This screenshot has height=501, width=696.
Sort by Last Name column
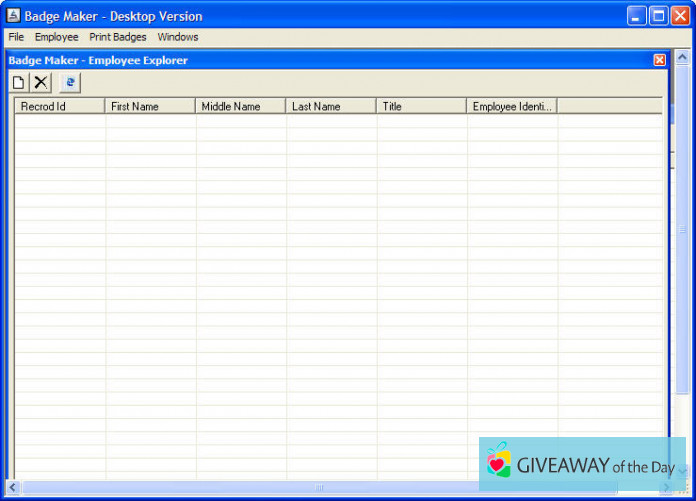coord(330,106)
